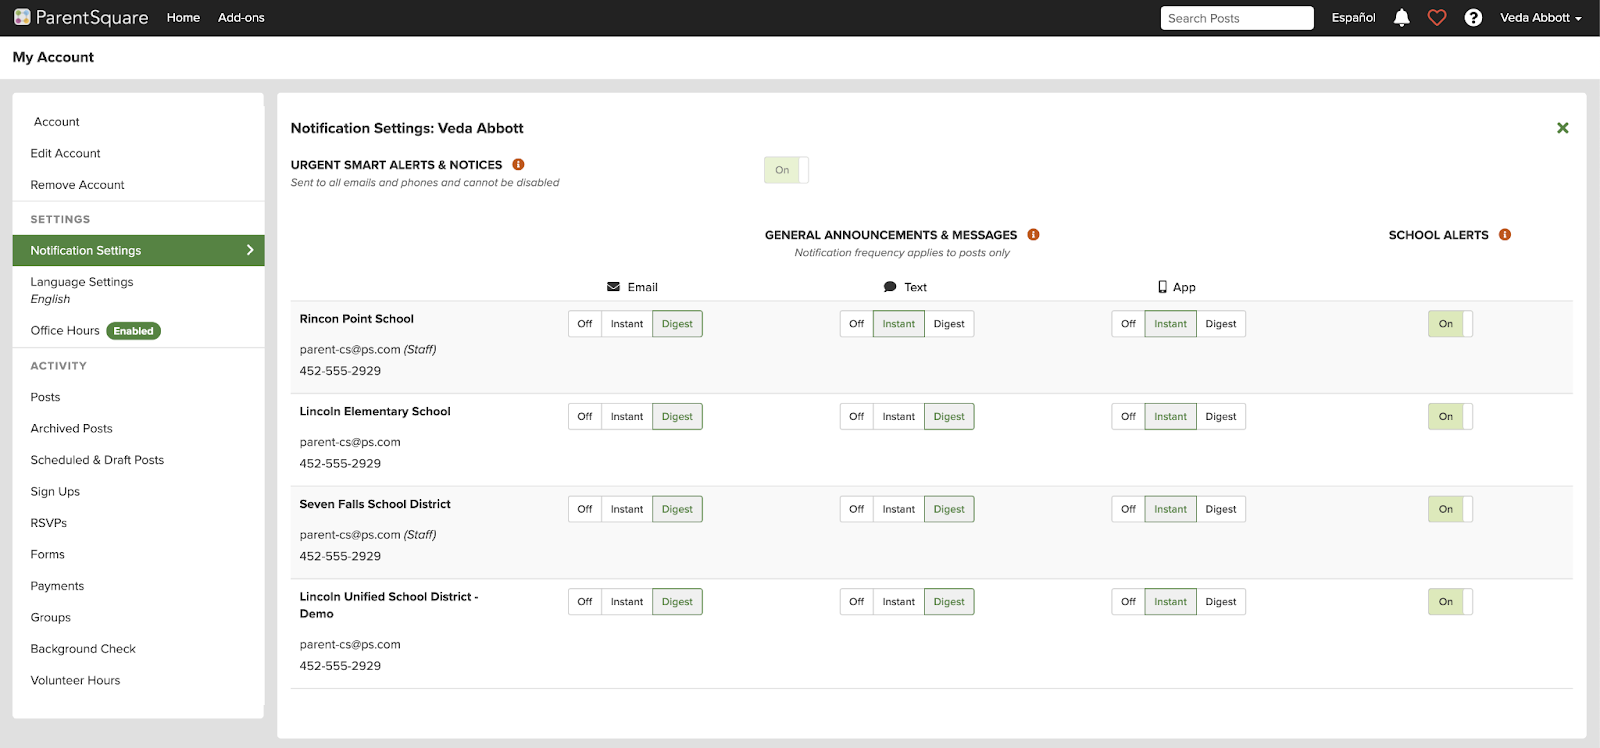
Task: Close notification settings with green X
Action: coord(1562,128)
